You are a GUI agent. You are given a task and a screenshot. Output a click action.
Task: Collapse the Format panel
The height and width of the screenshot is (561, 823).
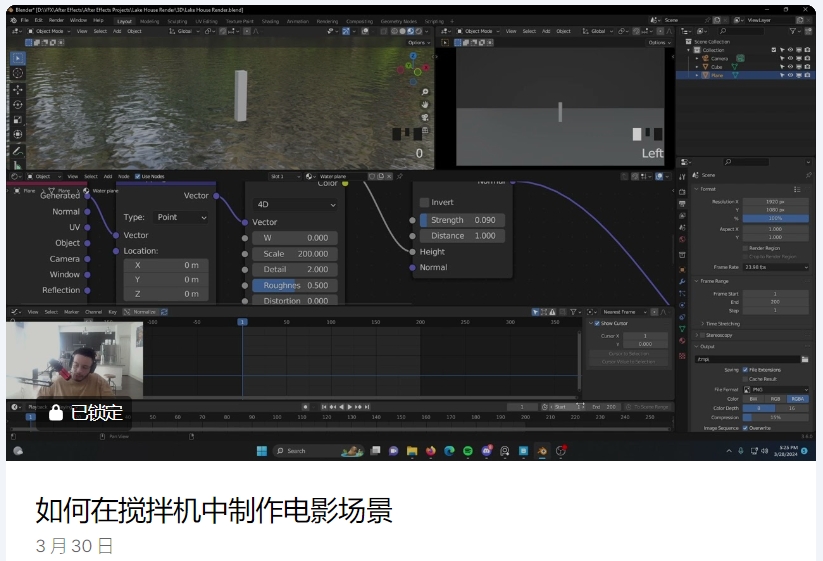tap(697, 189)
